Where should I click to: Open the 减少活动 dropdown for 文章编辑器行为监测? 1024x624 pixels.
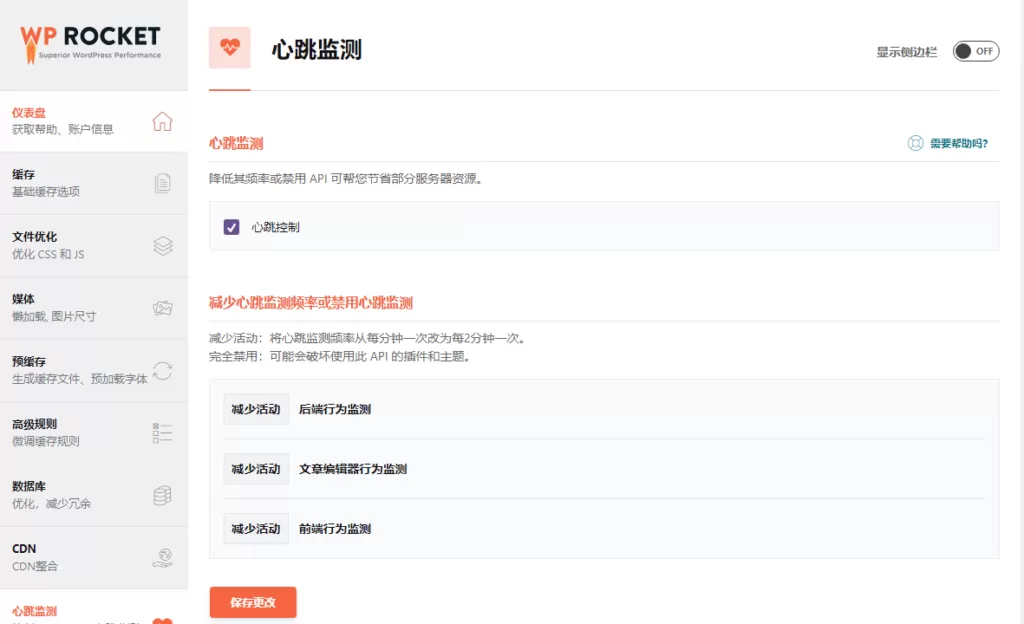254,469
